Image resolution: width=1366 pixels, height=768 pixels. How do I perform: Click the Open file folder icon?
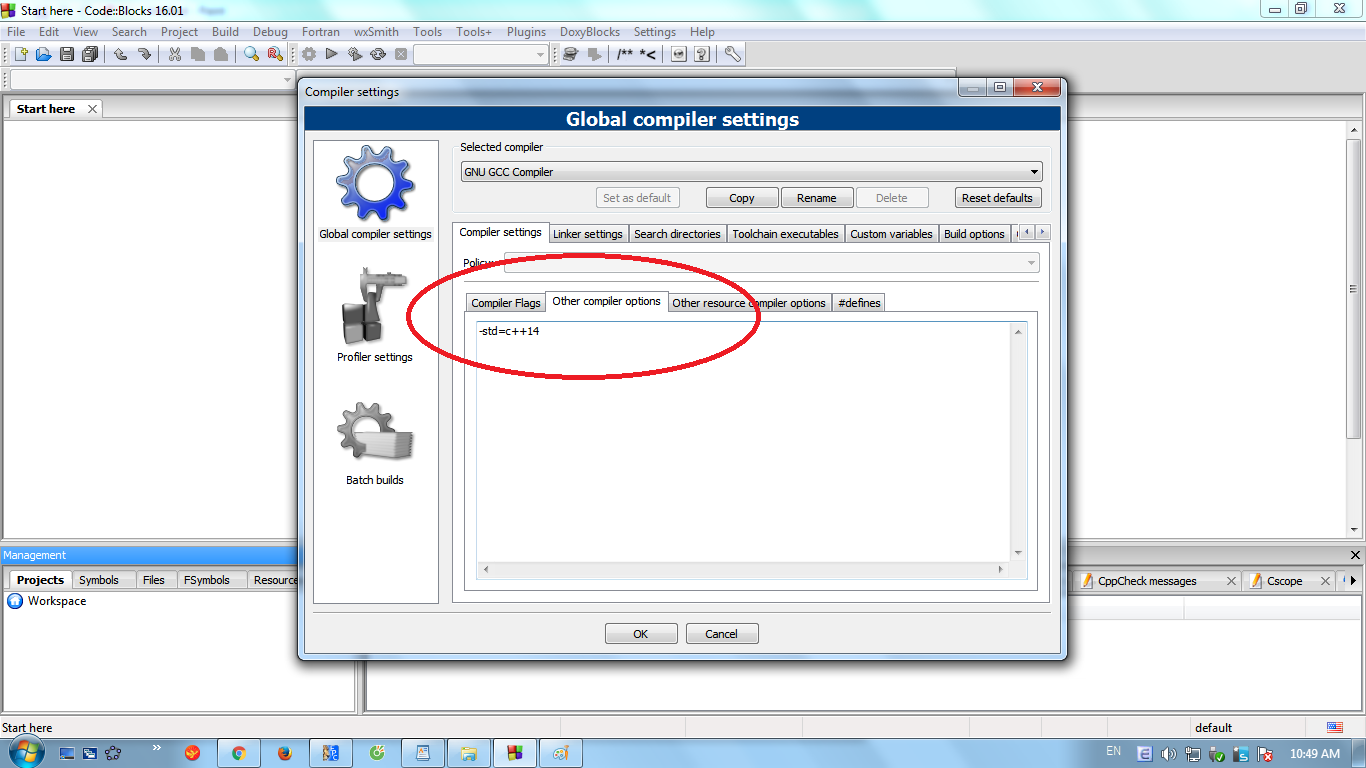pos(43,54)
